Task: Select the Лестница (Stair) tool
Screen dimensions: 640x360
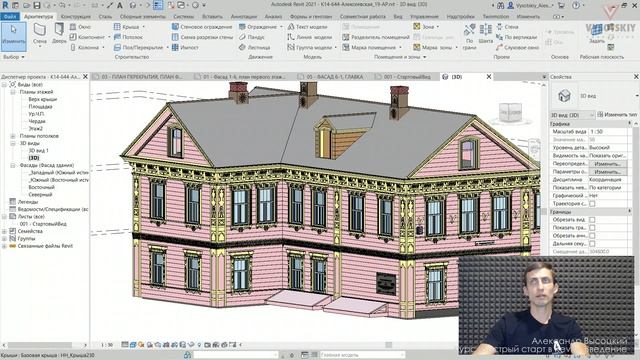Action: [x=255, y=47]
